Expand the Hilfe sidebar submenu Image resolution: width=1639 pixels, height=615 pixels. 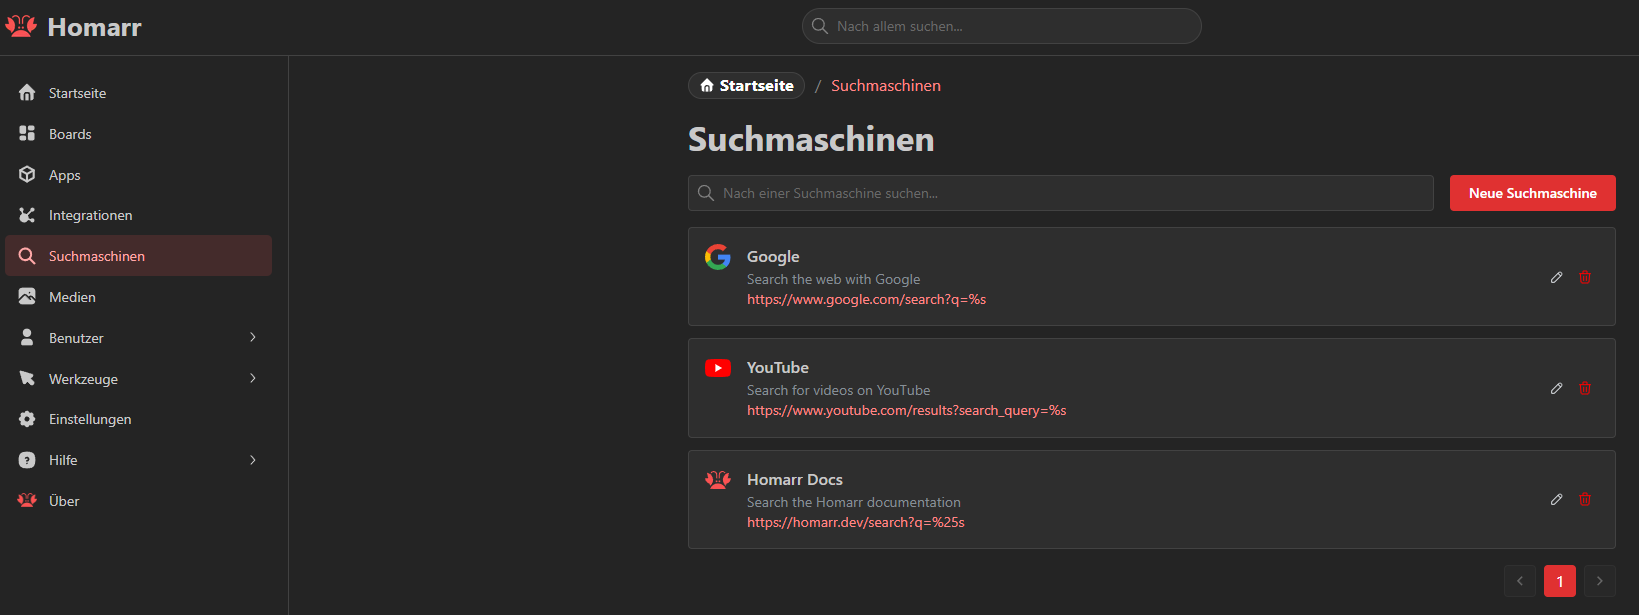pos(252,460)
